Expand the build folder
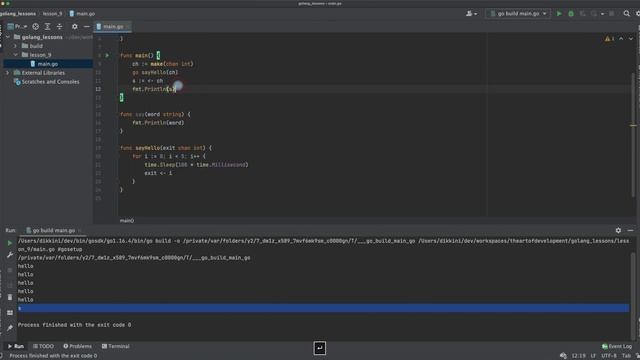The image size is (640, 360). click(x=16, y=46)
